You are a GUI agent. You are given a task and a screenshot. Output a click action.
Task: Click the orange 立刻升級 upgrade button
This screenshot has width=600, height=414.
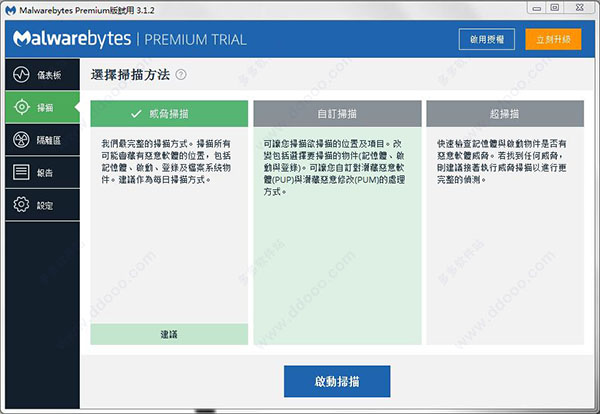553,39
